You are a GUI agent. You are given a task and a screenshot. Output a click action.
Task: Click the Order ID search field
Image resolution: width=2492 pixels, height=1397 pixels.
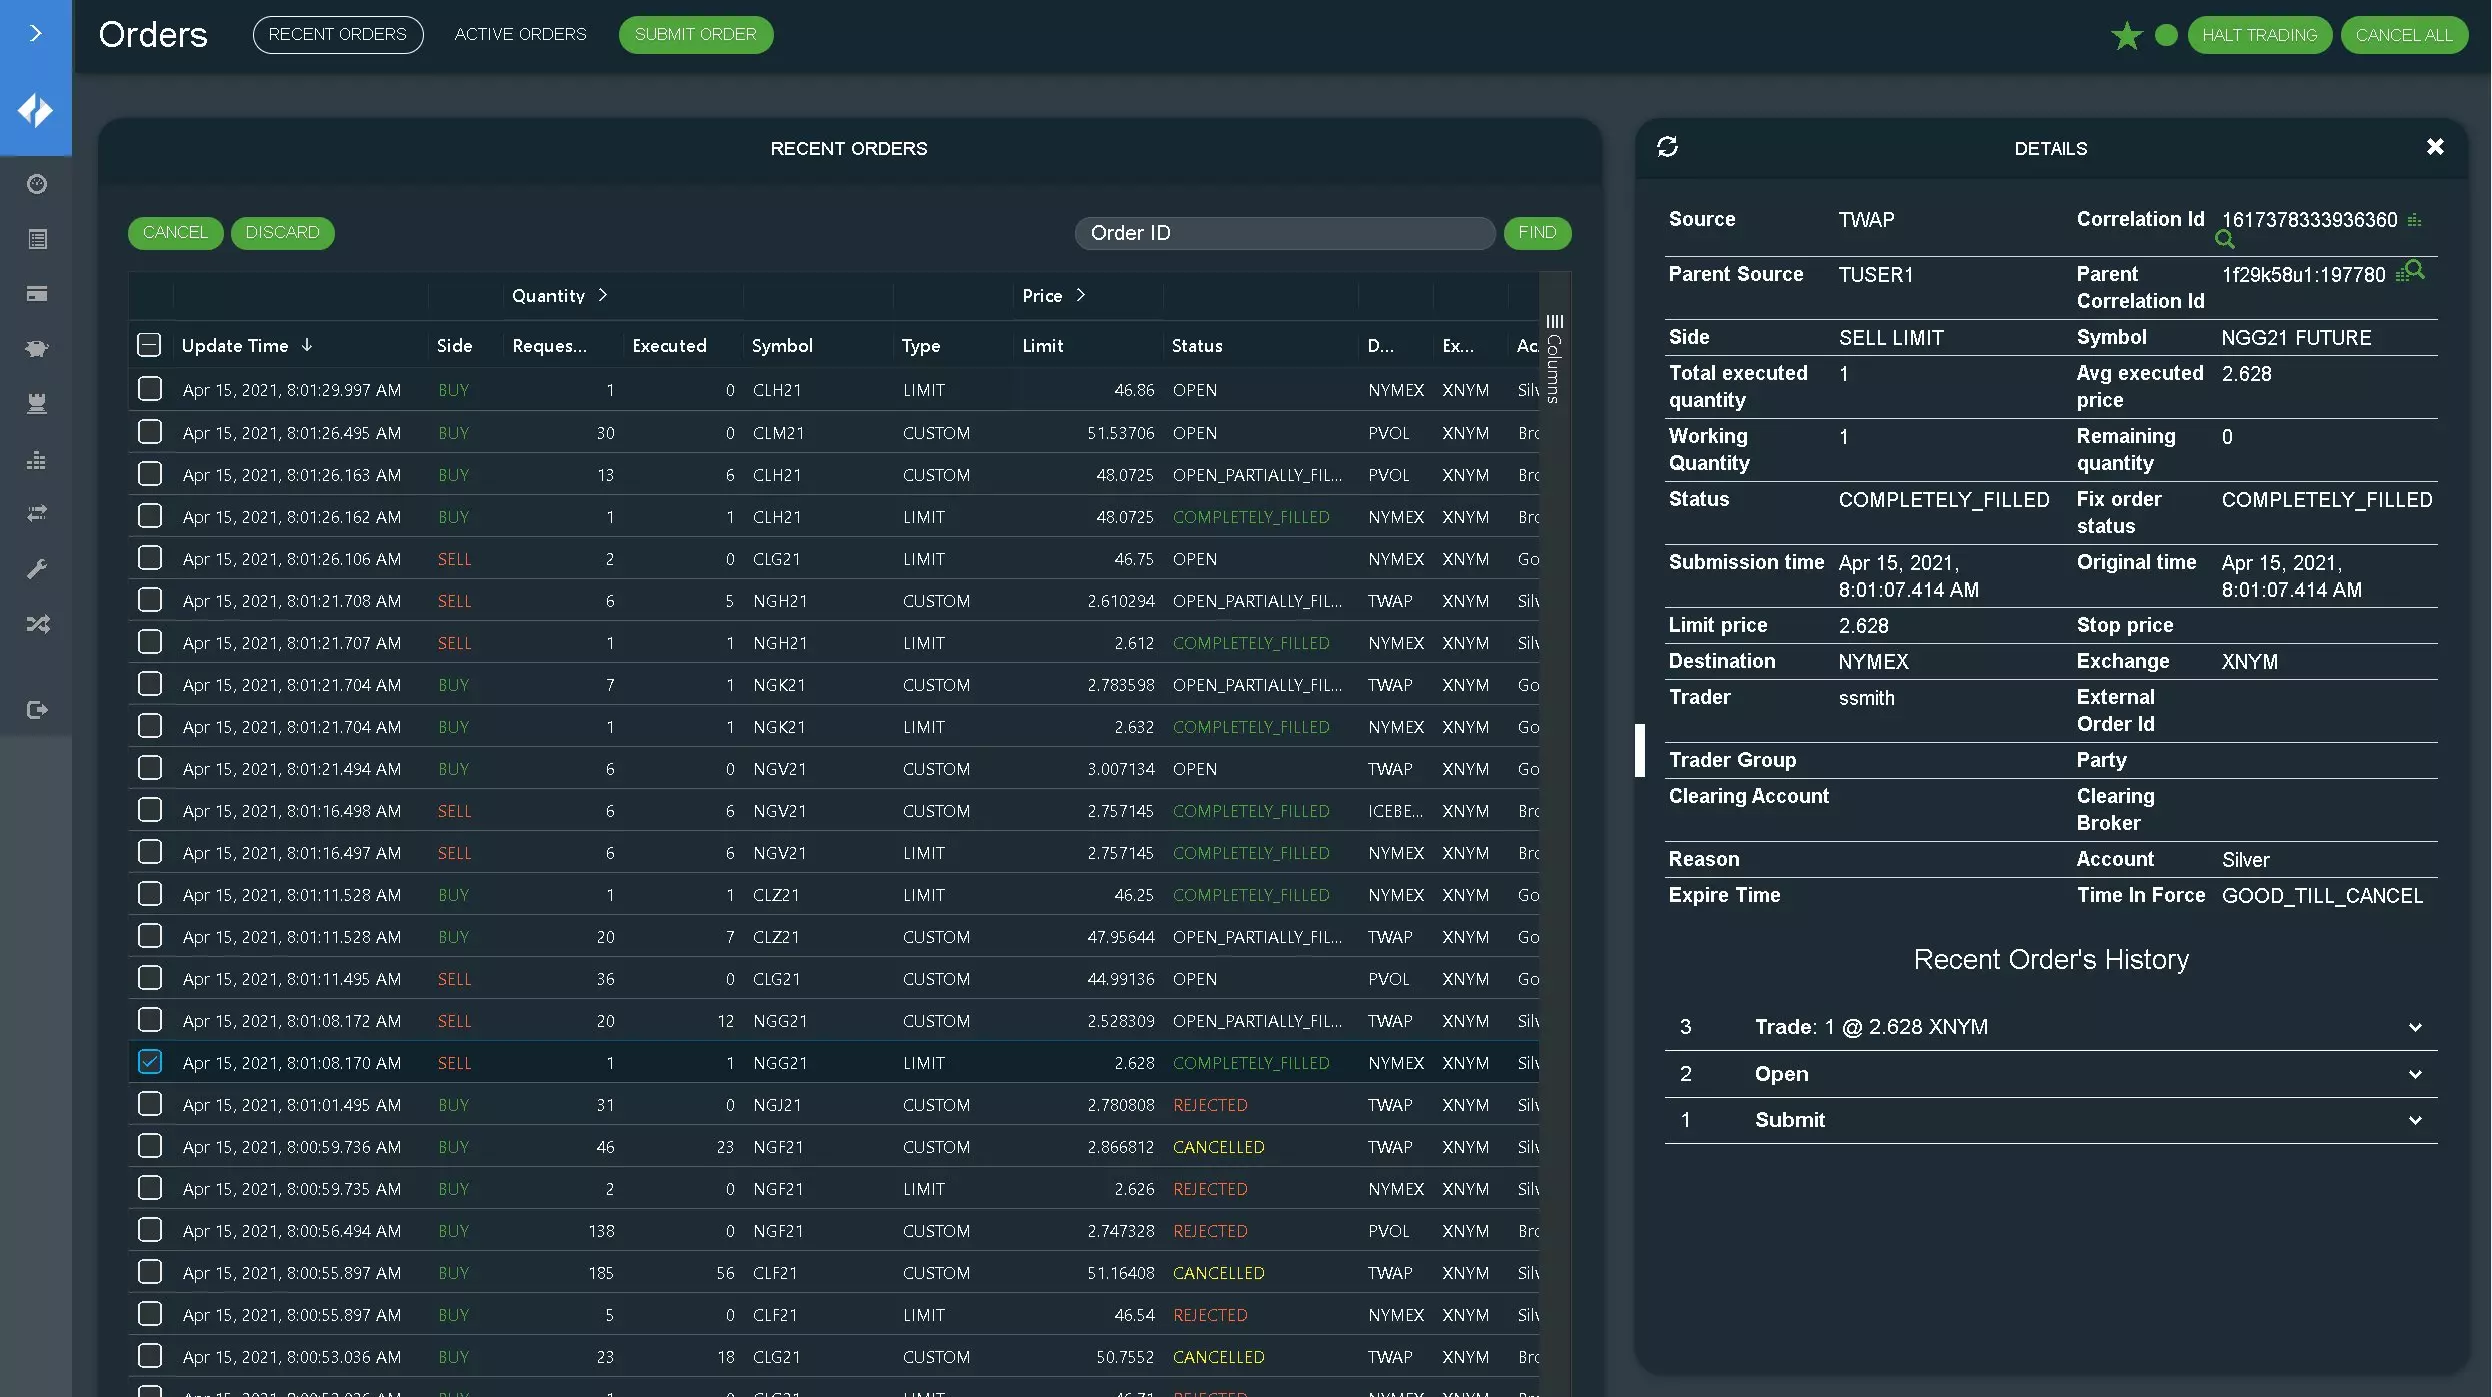(1284, 233)
